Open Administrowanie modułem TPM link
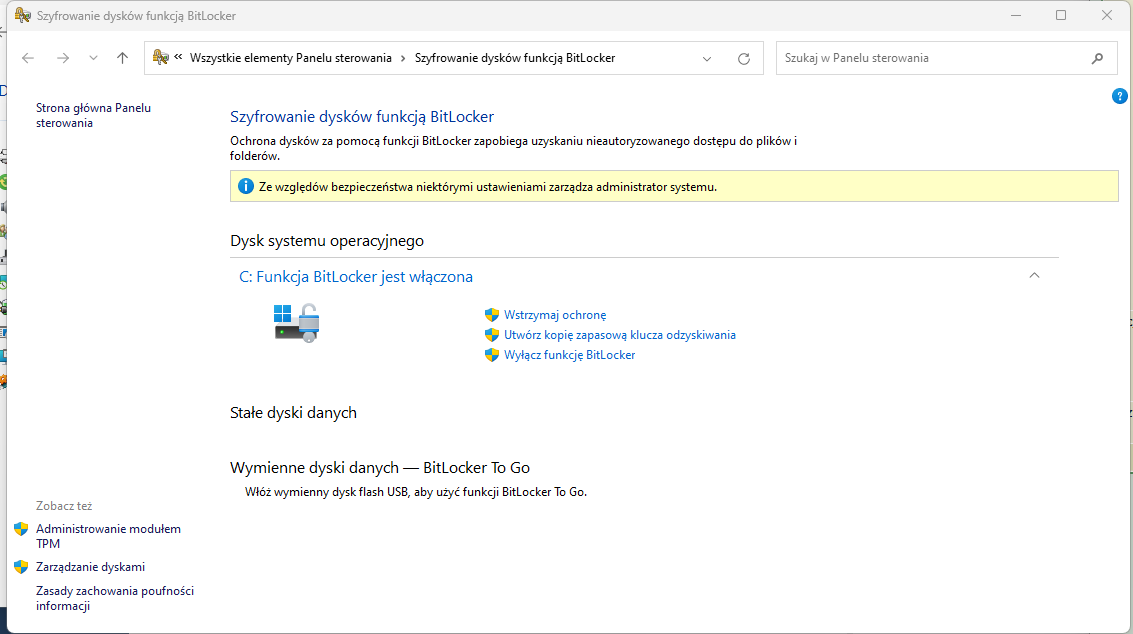Image resolution: width=1133 pixels, height=634 pixels. (x=108, y=536)
